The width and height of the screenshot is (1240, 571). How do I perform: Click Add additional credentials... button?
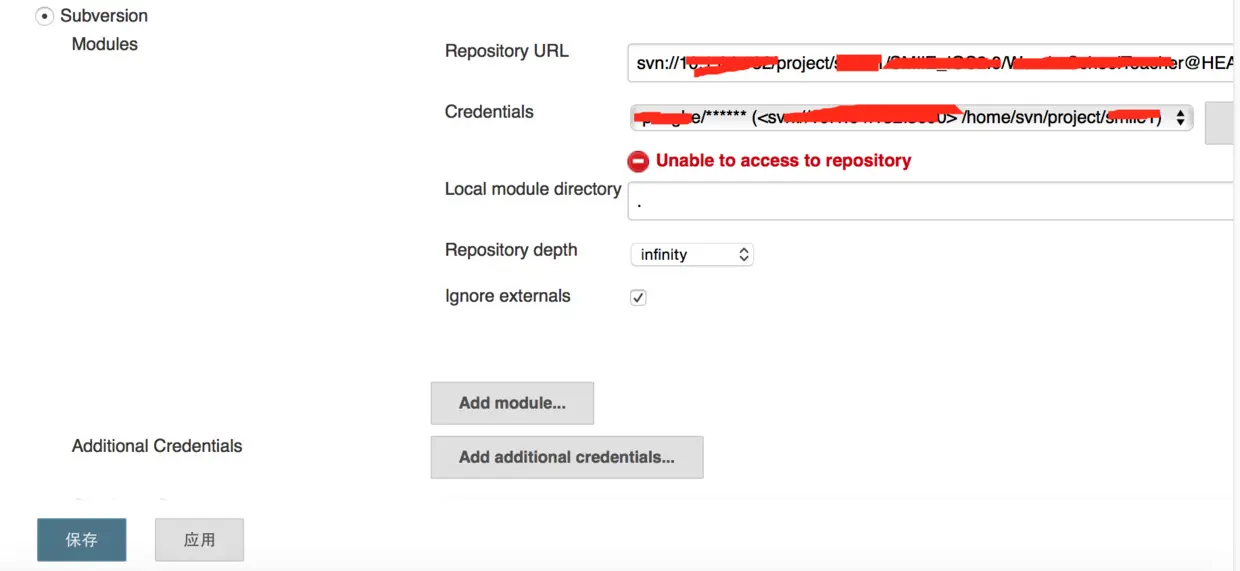click(x=567, y=457)
